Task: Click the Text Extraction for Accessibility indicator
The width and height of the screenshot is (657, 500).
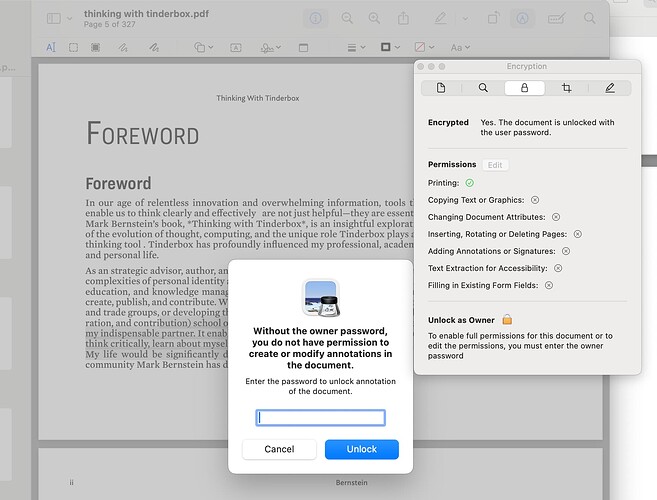Action: coord(558,268)
